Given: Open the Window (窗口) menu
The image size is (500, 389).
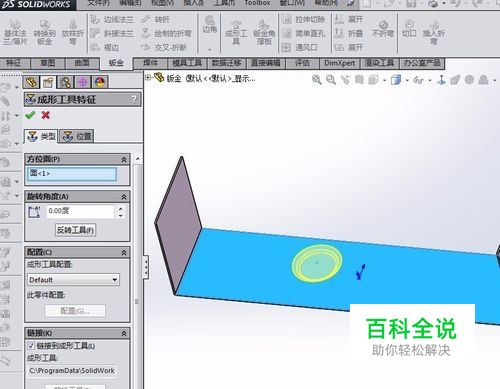Looking at the screenshot, I should coord(292,3).
